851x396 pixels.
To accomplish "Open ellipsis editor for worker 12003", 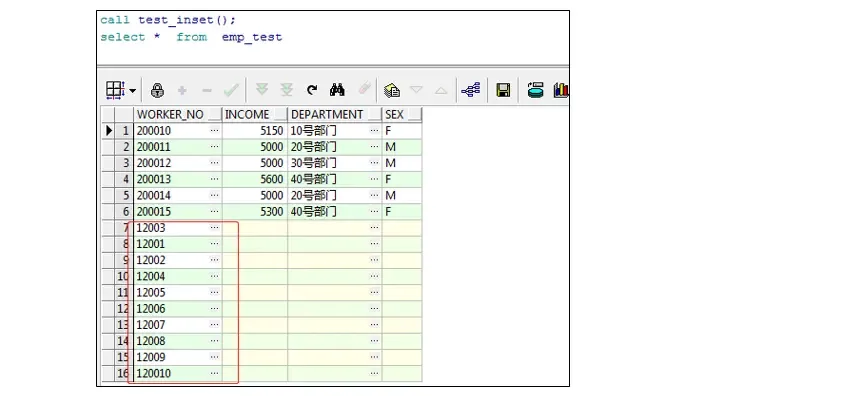I will 214,228.
